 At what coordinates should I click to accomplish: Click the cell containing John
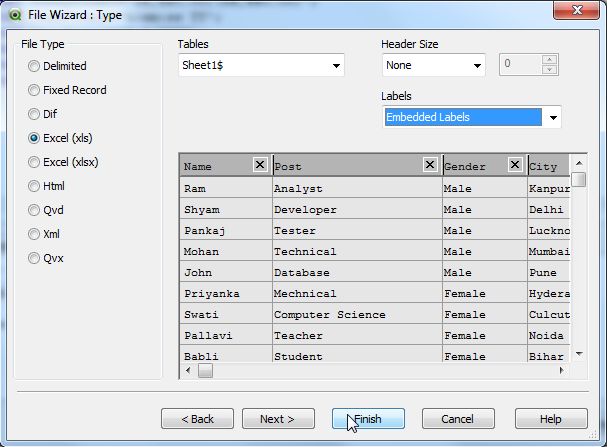pyautogui.click(x=226, y=272)
